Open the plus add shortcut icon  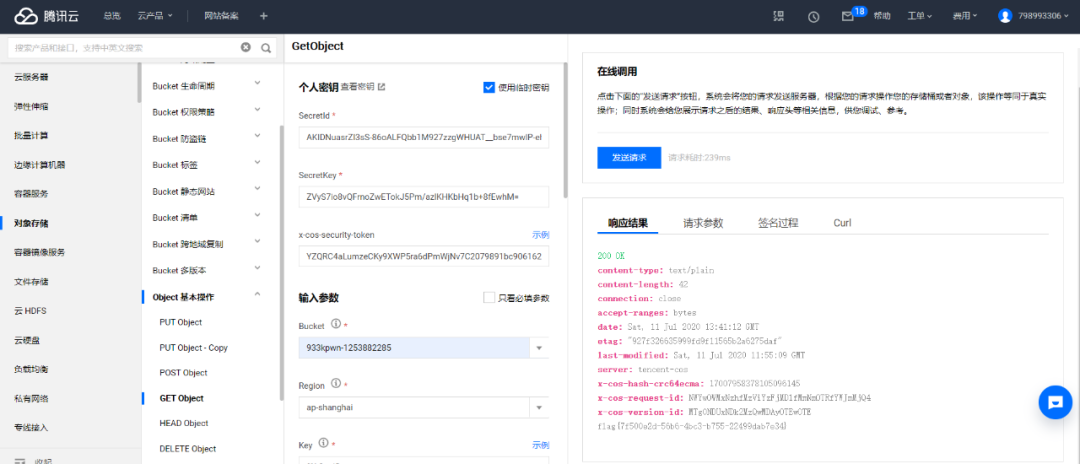point(264,16)
